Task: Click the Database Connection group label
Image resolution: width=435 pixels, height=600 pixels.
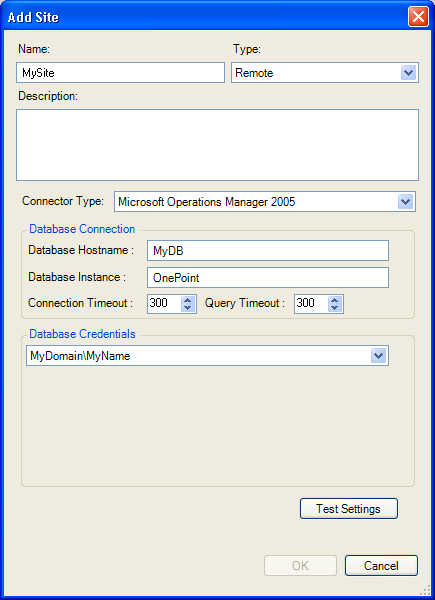Action: tap(82, 229)
